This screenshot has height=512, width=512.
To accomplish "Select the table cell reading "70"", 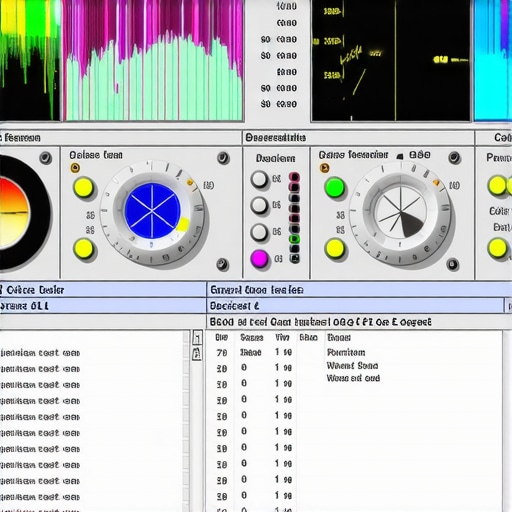I will 222,353.
